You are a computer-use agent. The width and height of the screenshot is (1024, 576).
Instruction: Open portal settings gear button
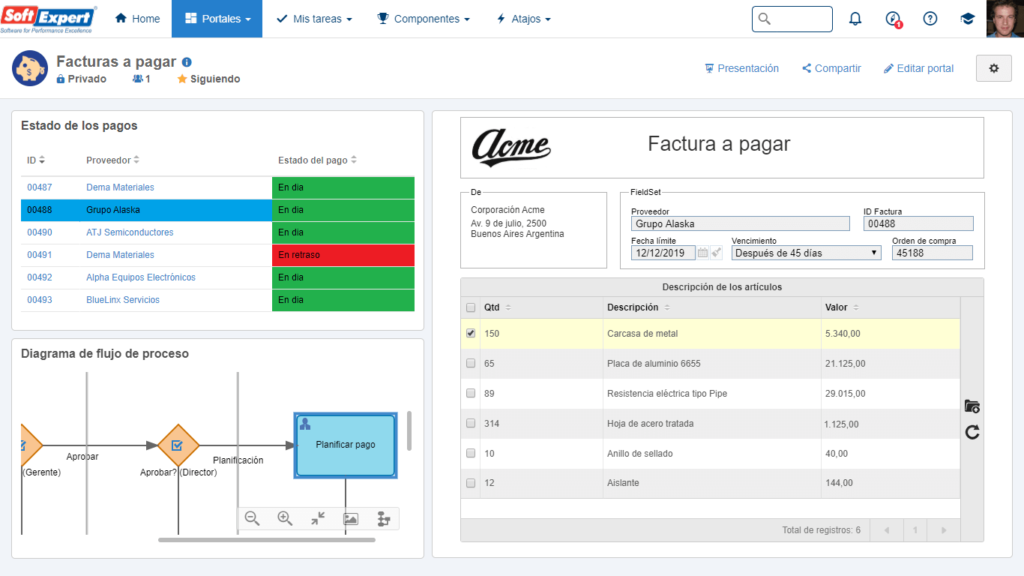pyautogui.click(x=993, y=68)
